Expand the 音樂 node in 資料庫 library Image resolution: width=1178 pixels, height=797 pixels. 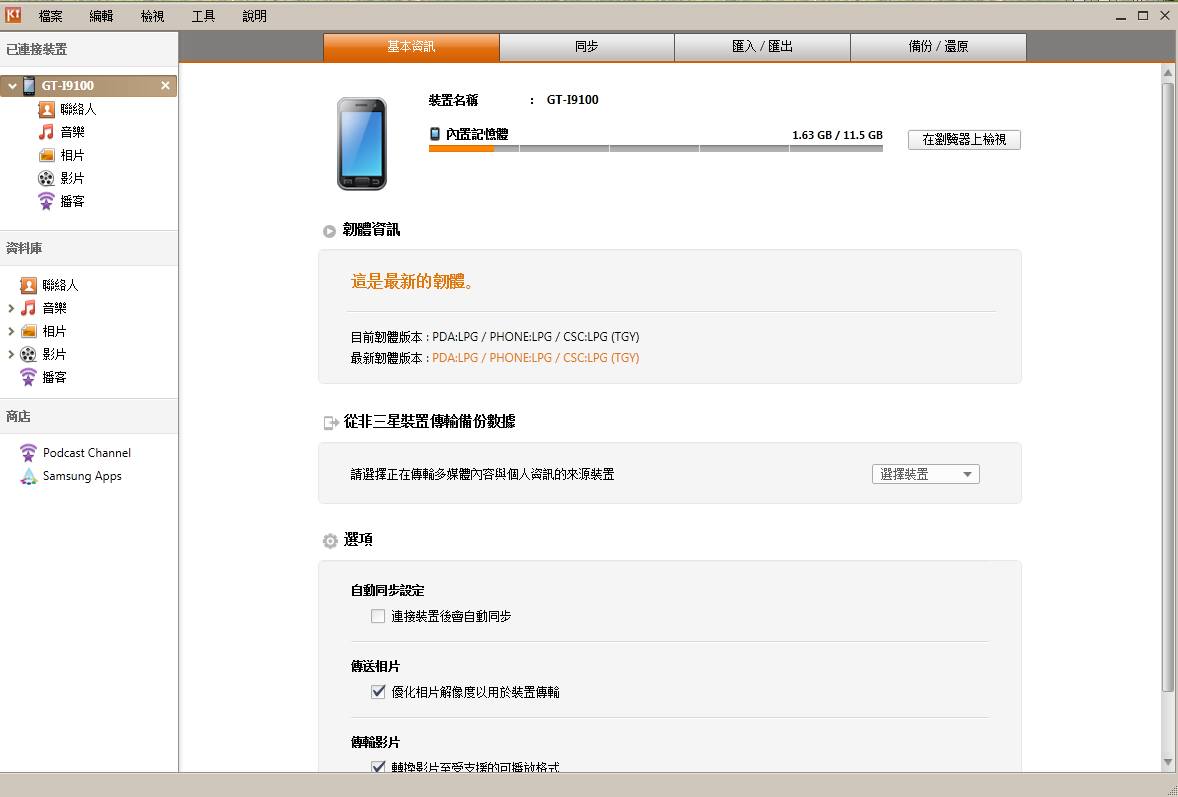(x=11, y=308)
